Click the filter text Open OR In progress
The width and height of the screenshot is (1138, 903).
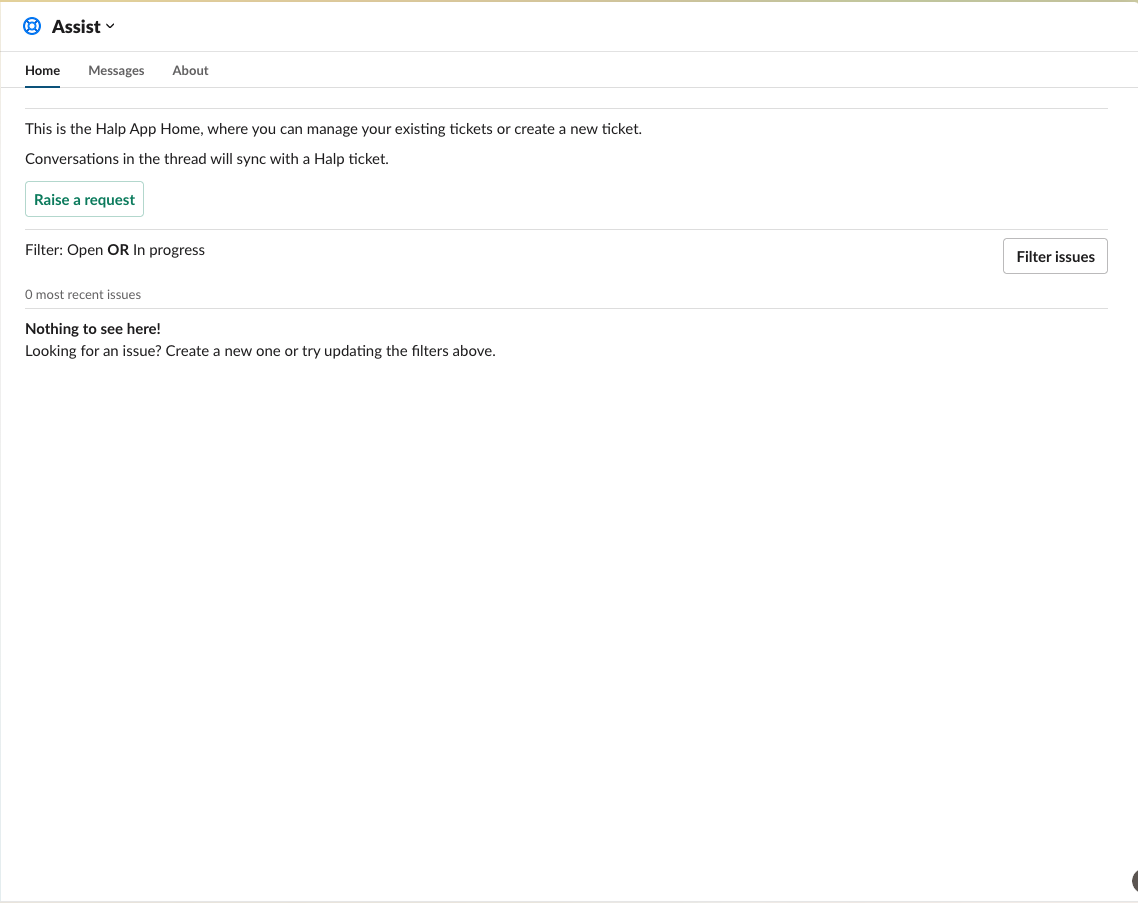[115, 249]
